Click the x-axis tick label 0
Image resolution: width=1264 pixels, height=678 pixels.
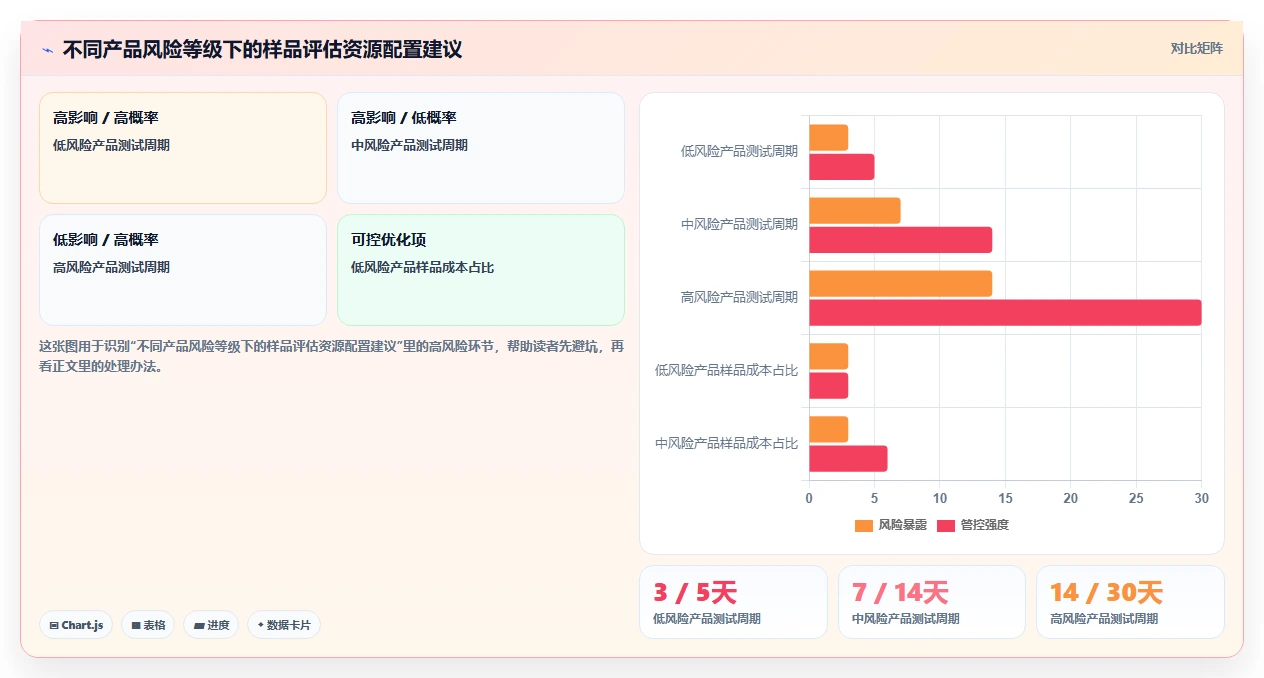tap(809, 498)
